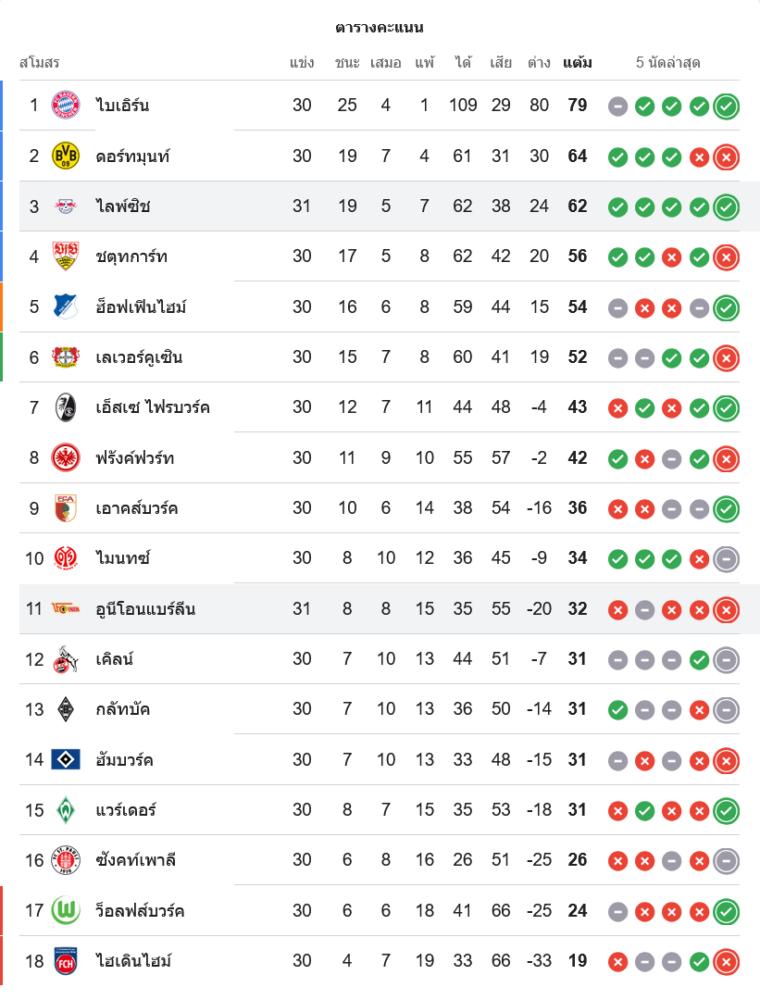Viewport: 760px width, 1000px height.
Task: Click the Heidenheim FCH crest
Action: tap(66, 961)
